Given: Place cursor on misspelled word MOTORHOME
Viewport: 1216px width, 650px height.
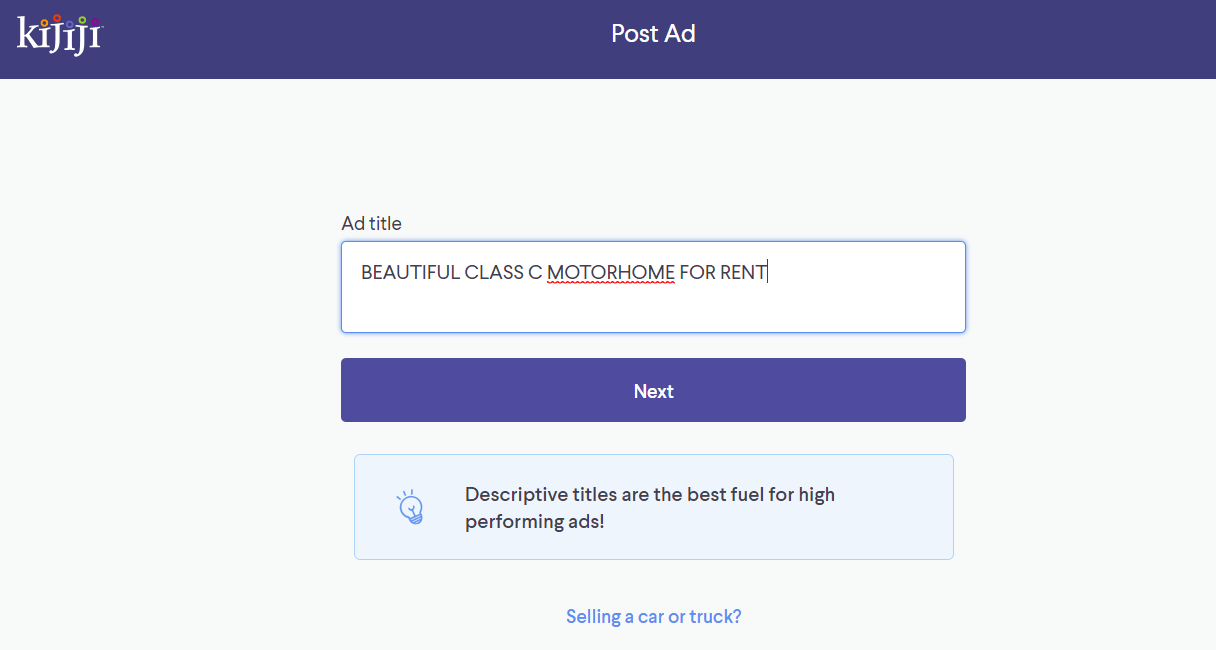Looking at the screenshot, I should pos(611,272).
